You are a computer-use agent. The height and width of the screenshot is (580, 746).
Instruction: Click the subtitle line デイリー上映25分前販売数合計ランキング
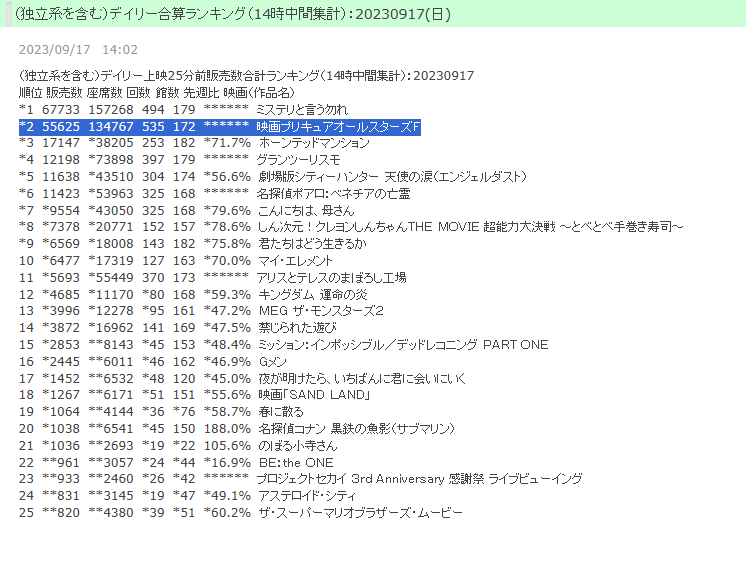tap(246, 76)
